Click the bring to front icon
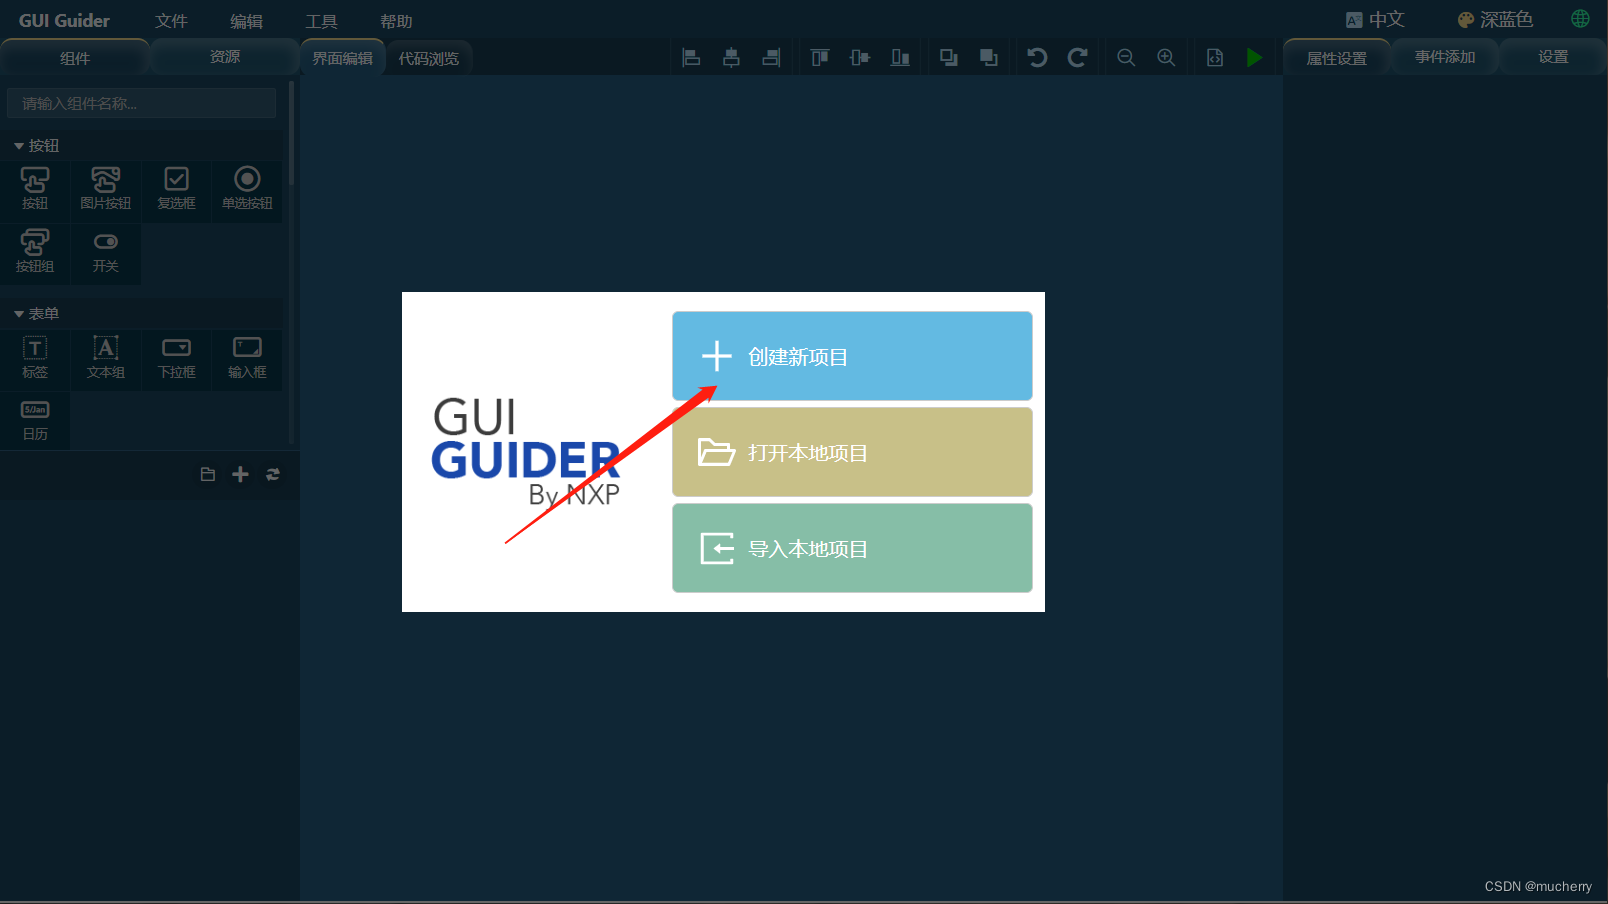1608x904 pixels. pos(949,58)
